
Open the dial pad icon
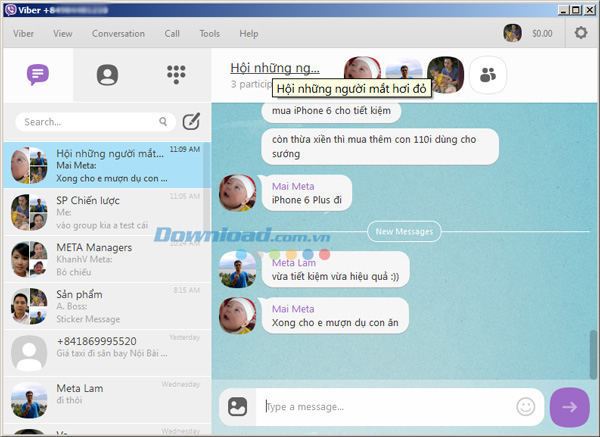coord(176,74)
